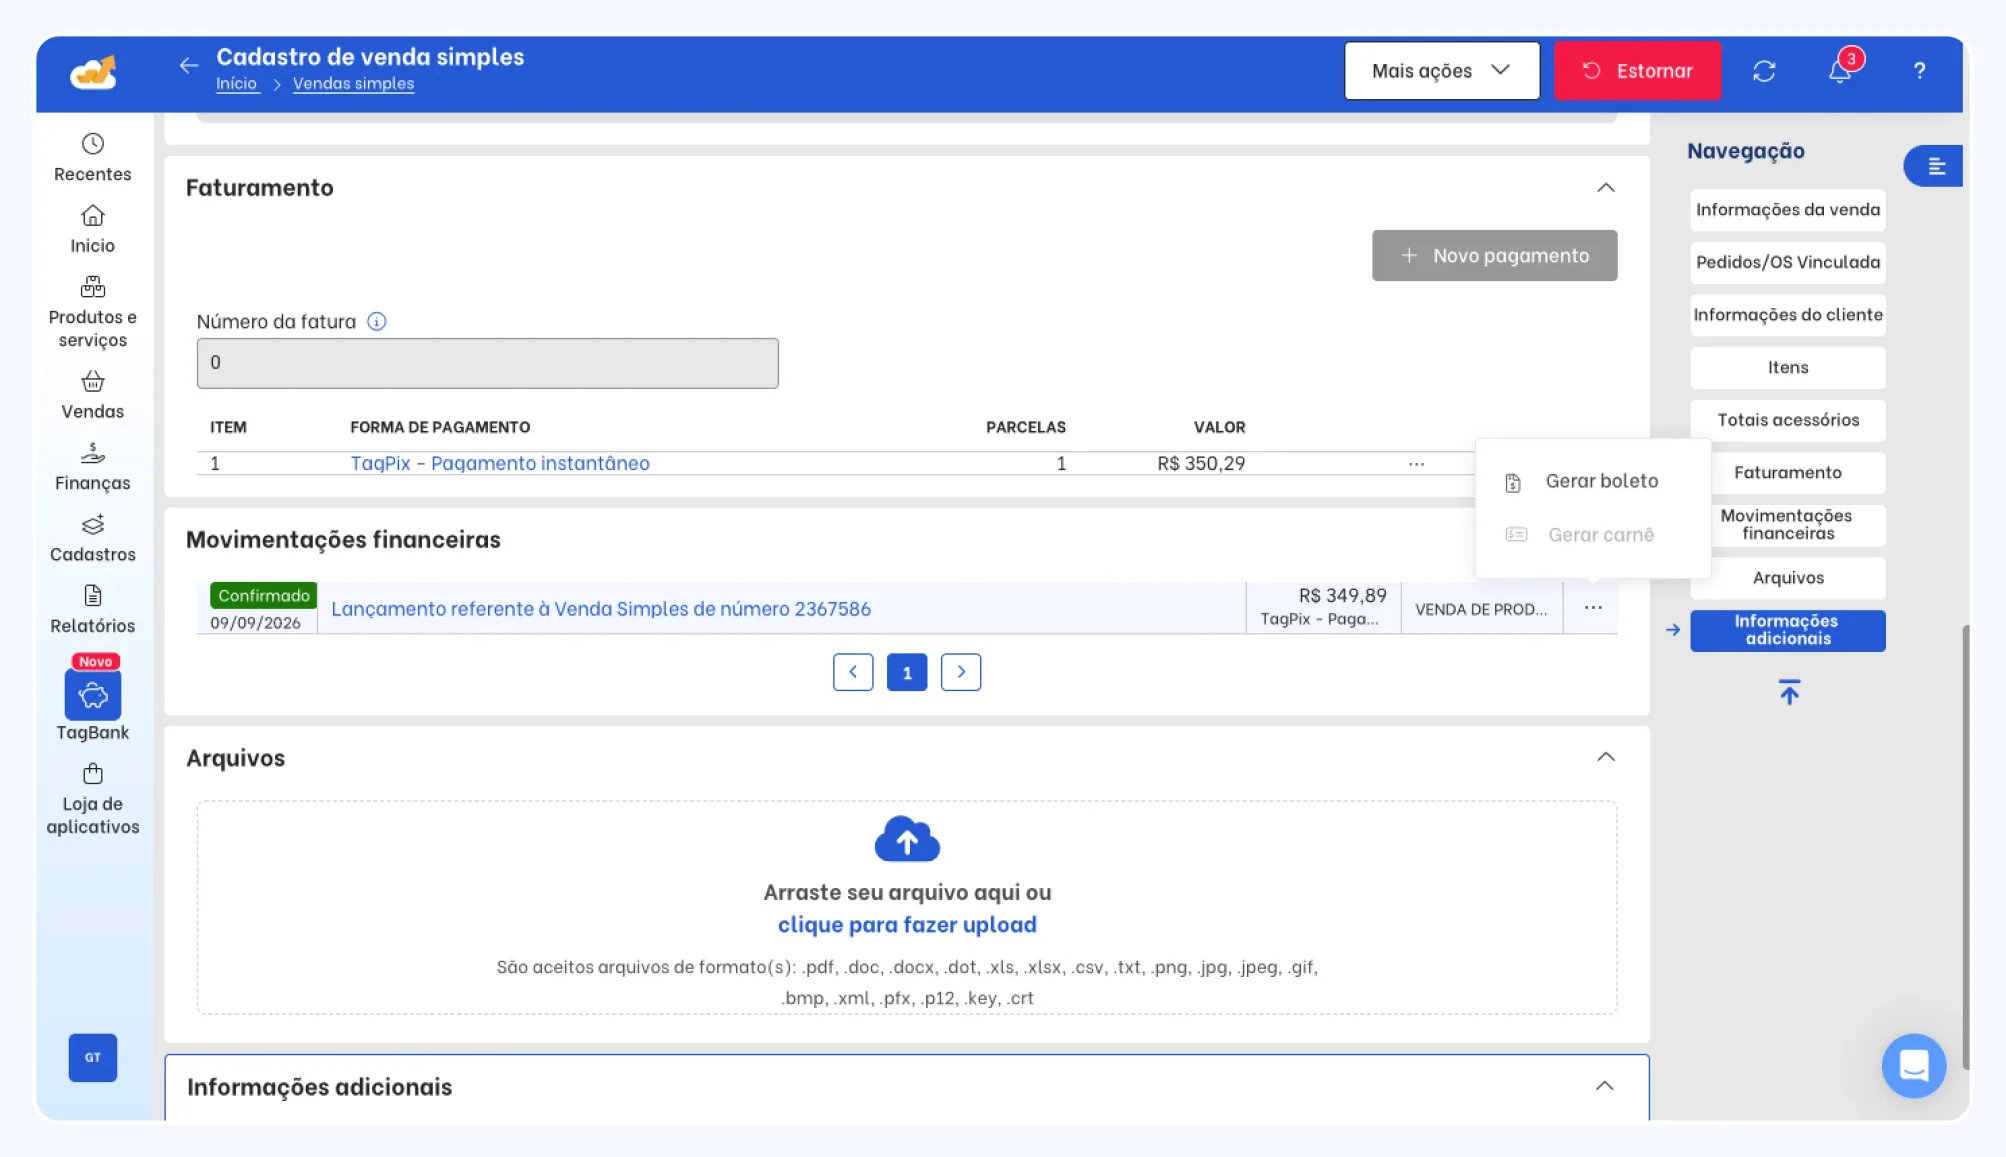Click Vendas simples breadcrumb link
Screen dimensions: 2006x1157
(x=353, y=84)
